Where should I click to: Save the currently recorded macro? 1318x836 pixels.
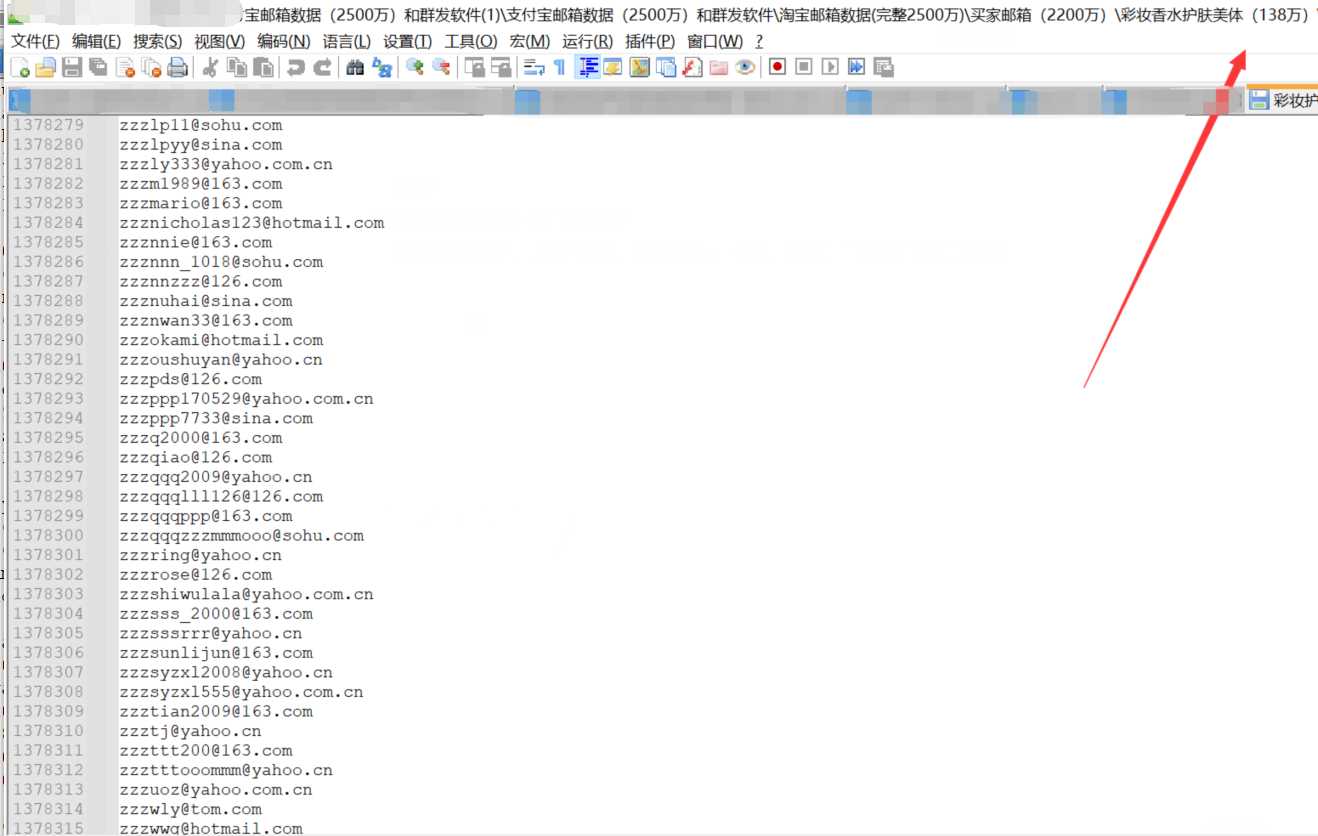(x=883, y=67)
